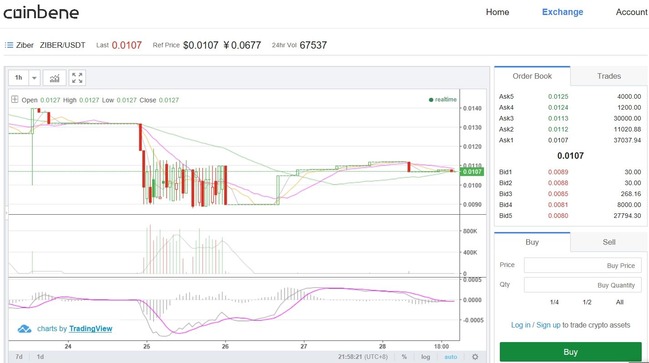649x363 pixels.
Task: Set chart range to 7d
Action: pyautogui.click(x=19, y=357)
